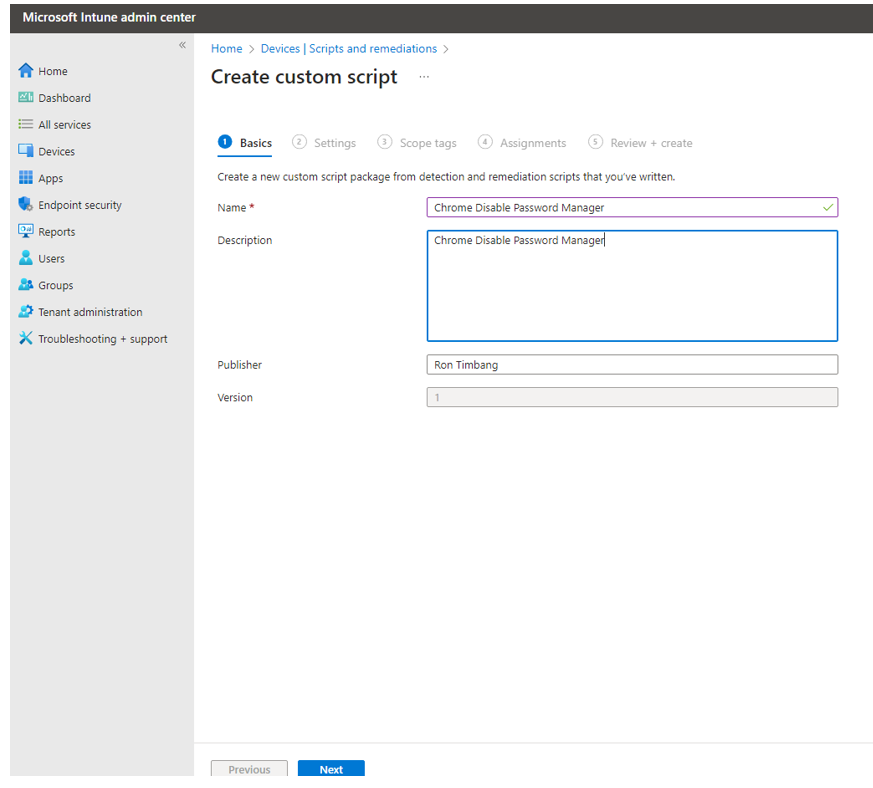This screenshot has width=873, height=788.
Task: Click the step 5 circle for Review + create
Action: click(595, 142)
